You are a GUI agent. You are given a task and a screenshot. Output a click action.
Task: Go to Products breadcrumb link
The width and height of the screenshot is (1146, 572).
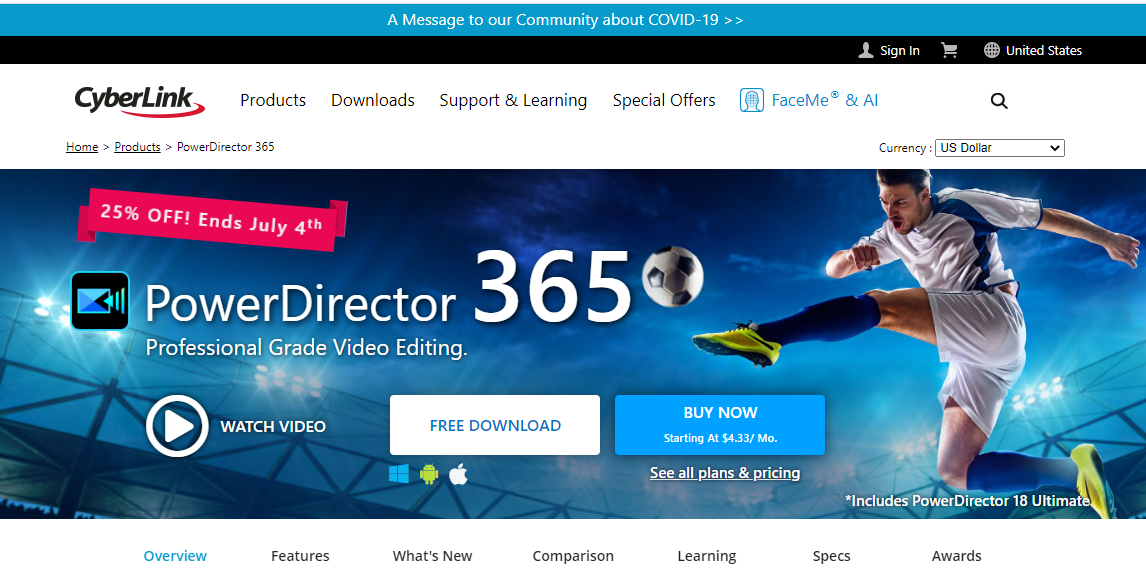(x=137, y=147)
